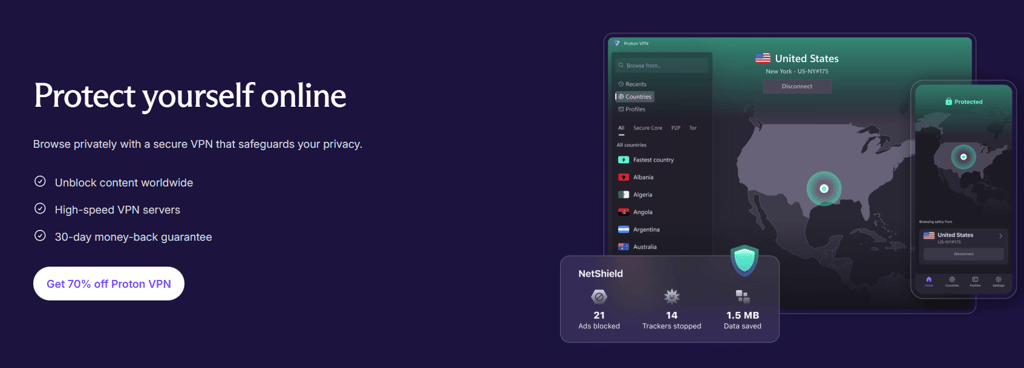This screenshot has height=368, width=1024.
Task: Click the Fastest country green icon
Action: 623,160
